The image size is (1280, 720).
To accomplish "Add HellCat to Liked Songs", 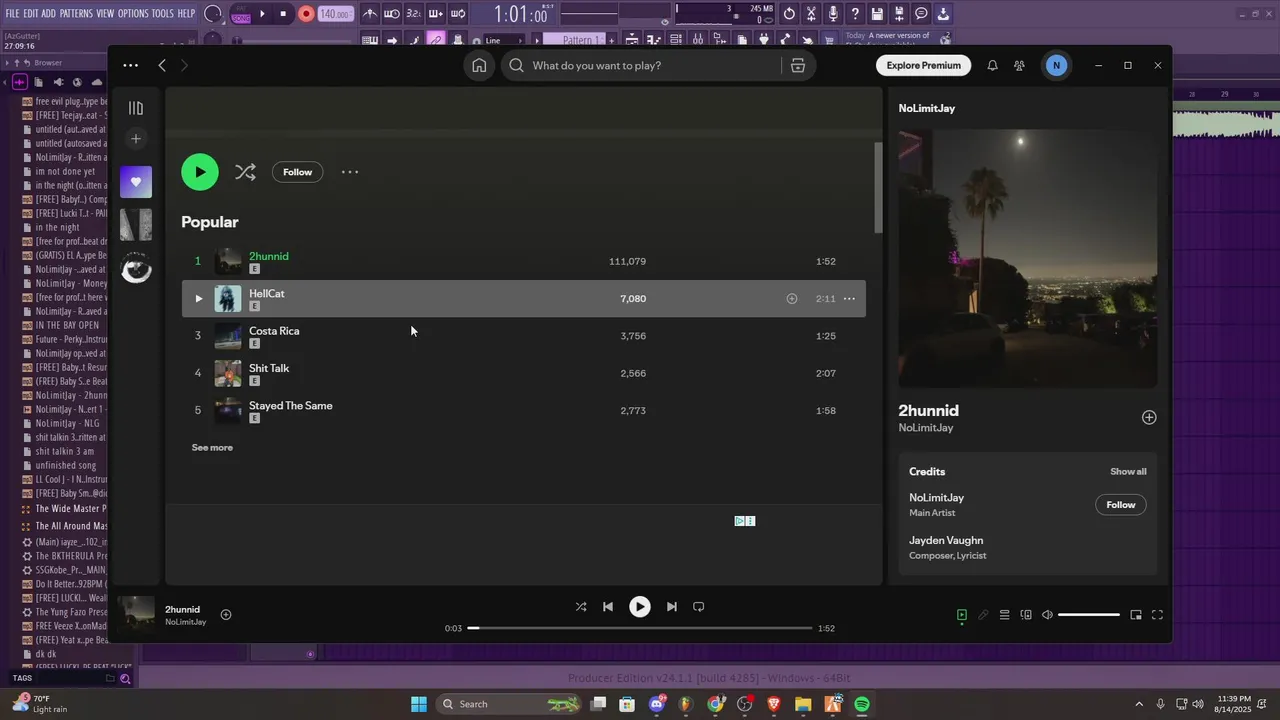I will coord(792,298).
